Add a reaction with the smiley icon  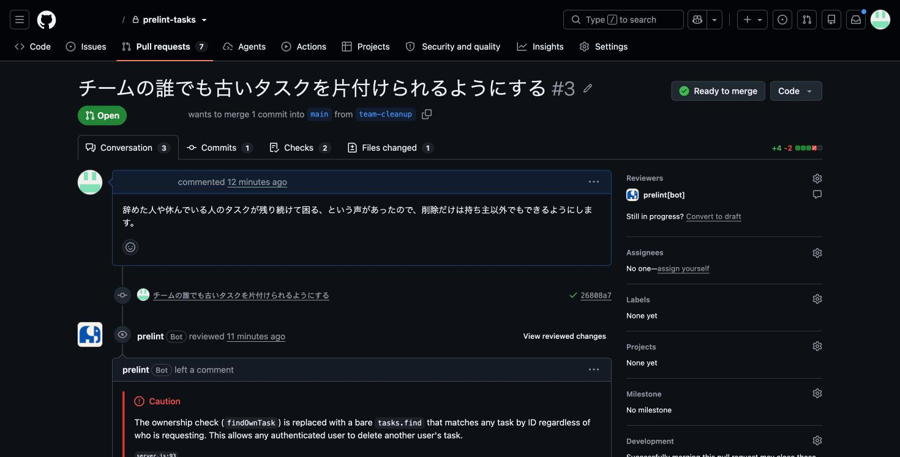[x=130, y=247]
